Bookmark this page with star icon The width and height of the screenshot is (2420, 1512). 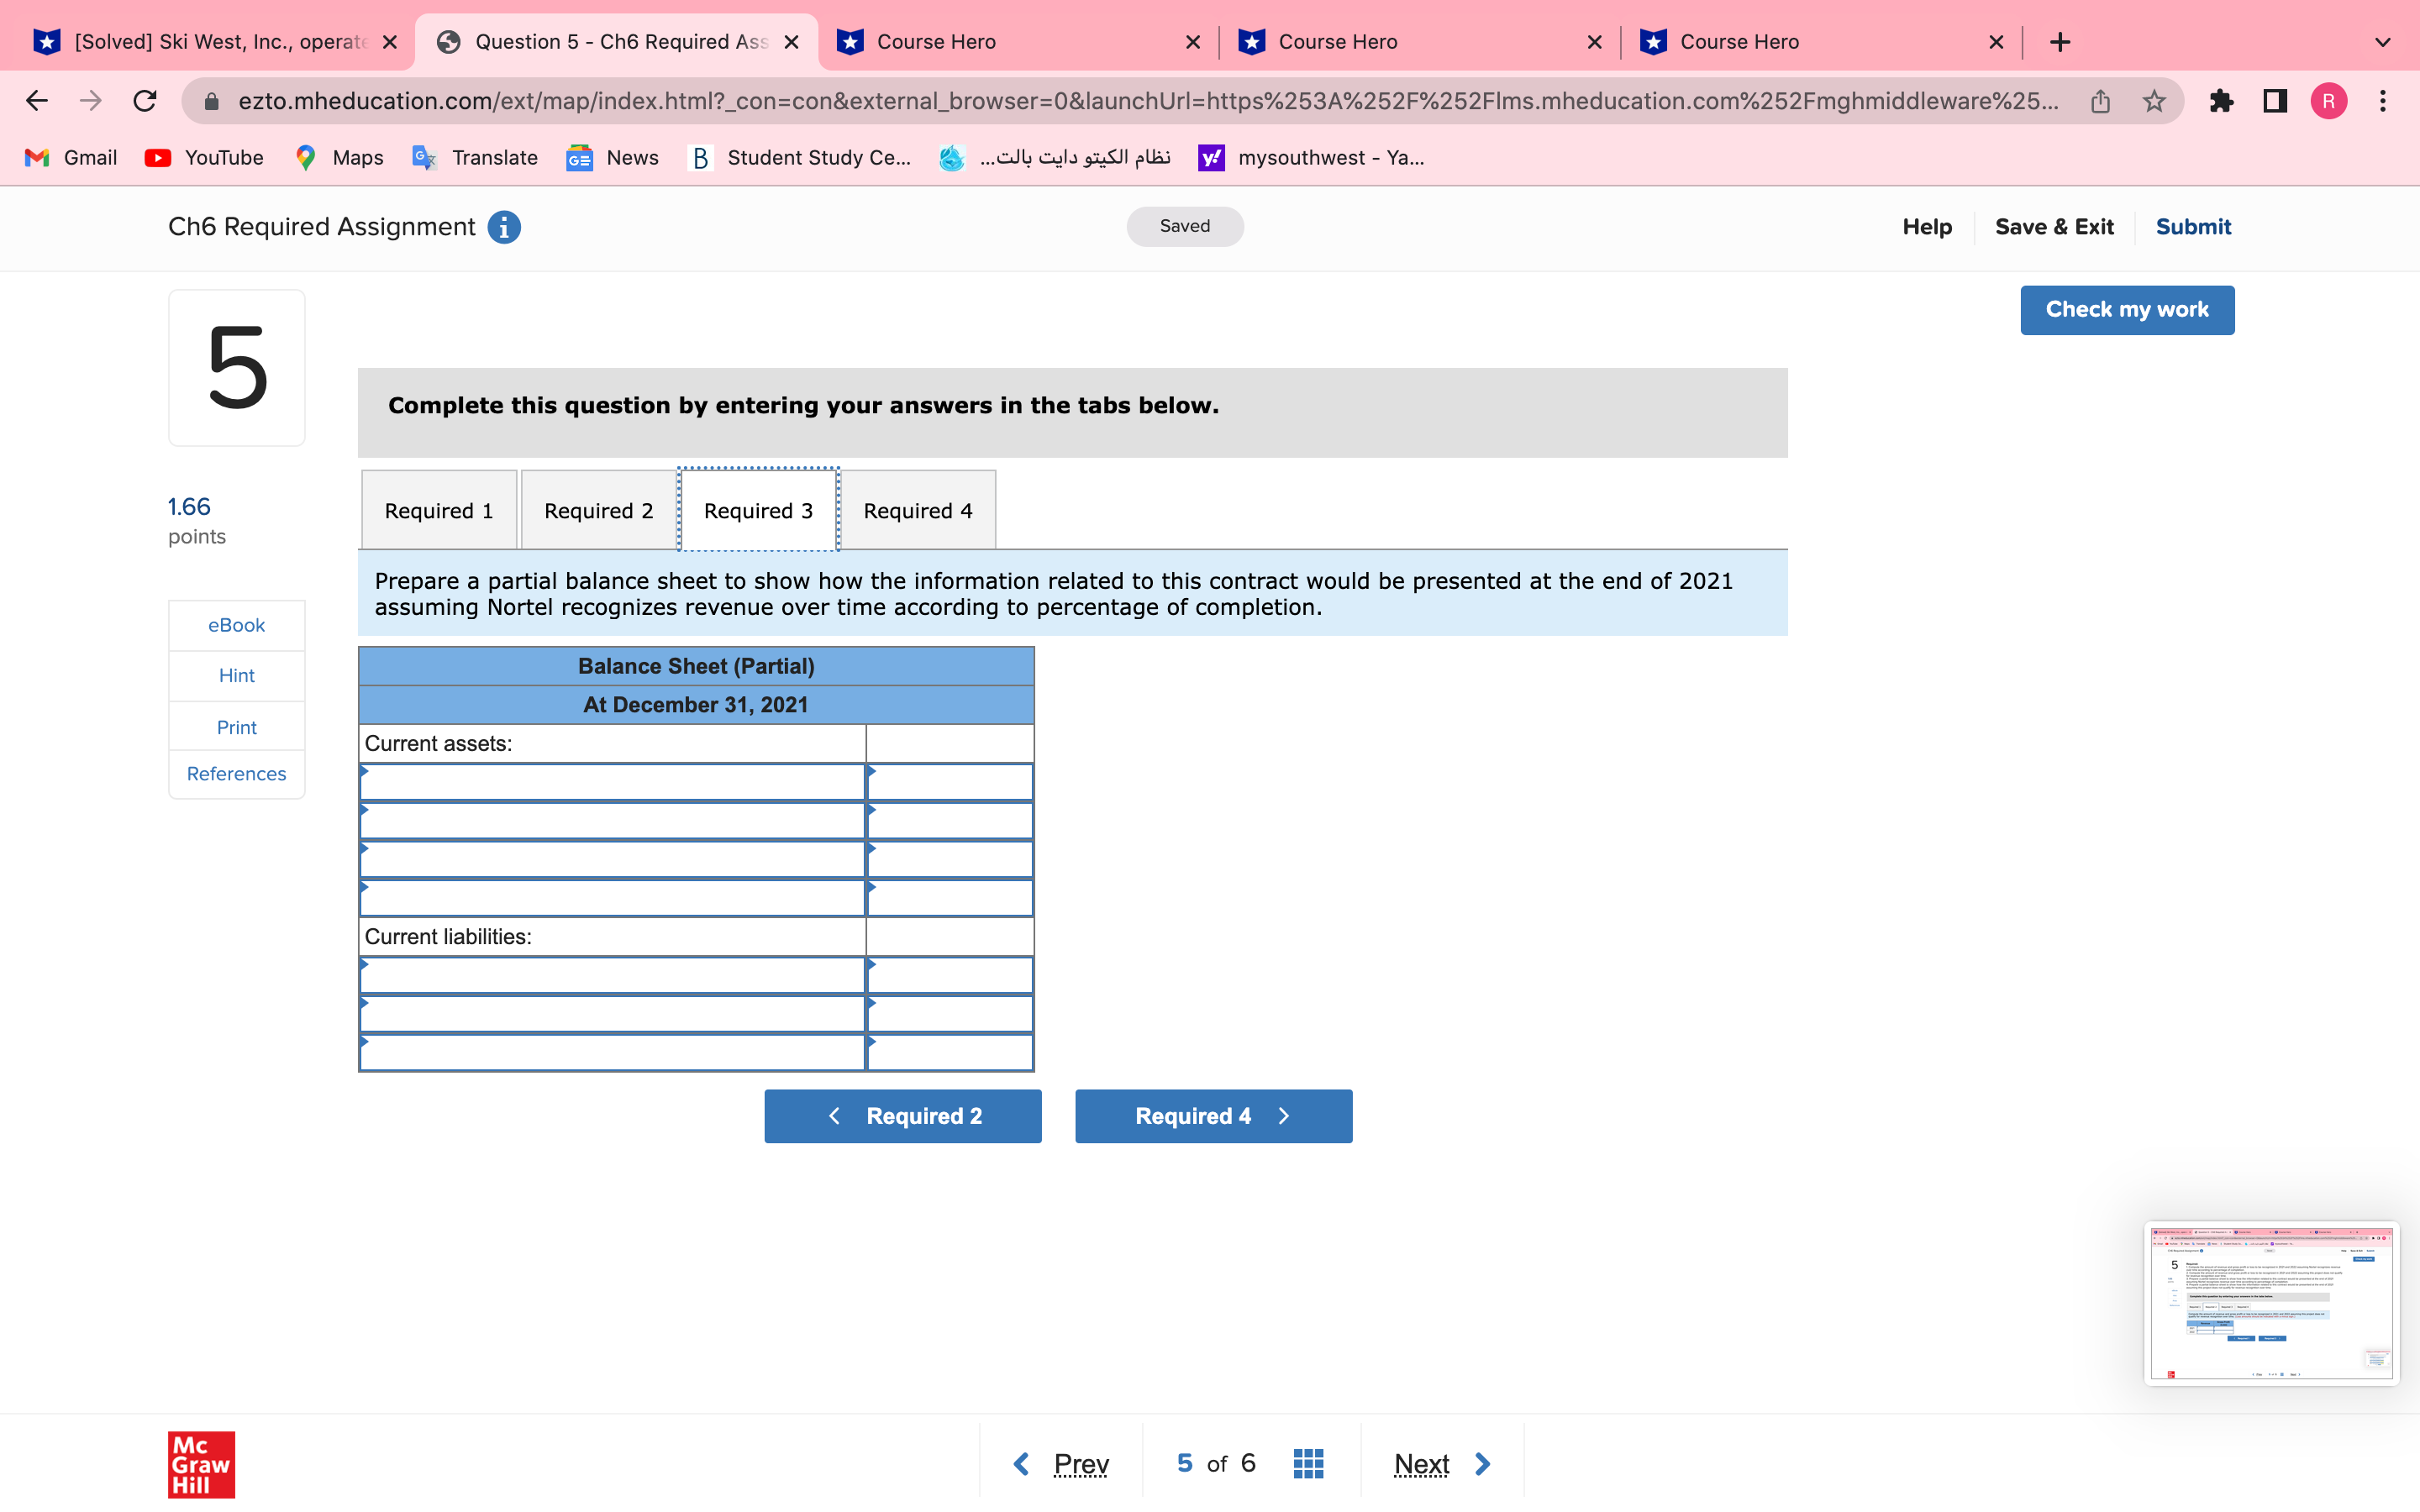pos(2154,101)
